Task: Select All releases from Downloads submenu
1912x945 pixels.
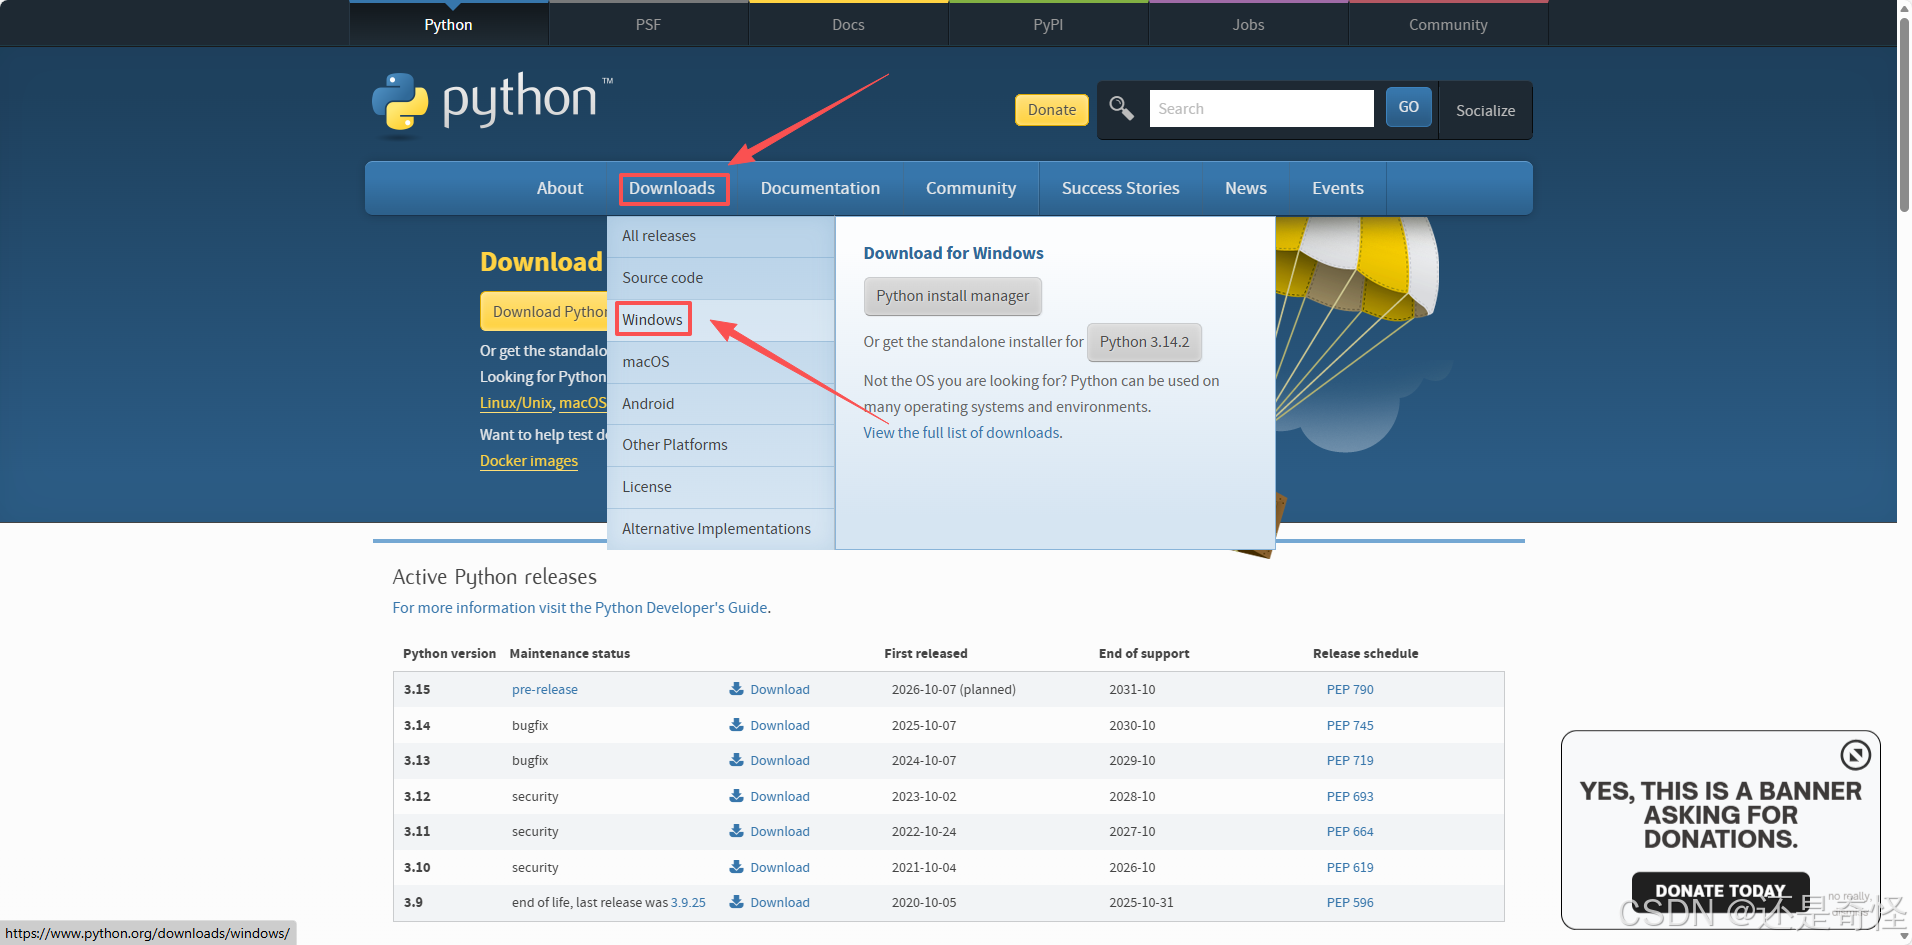Action: 721,236
